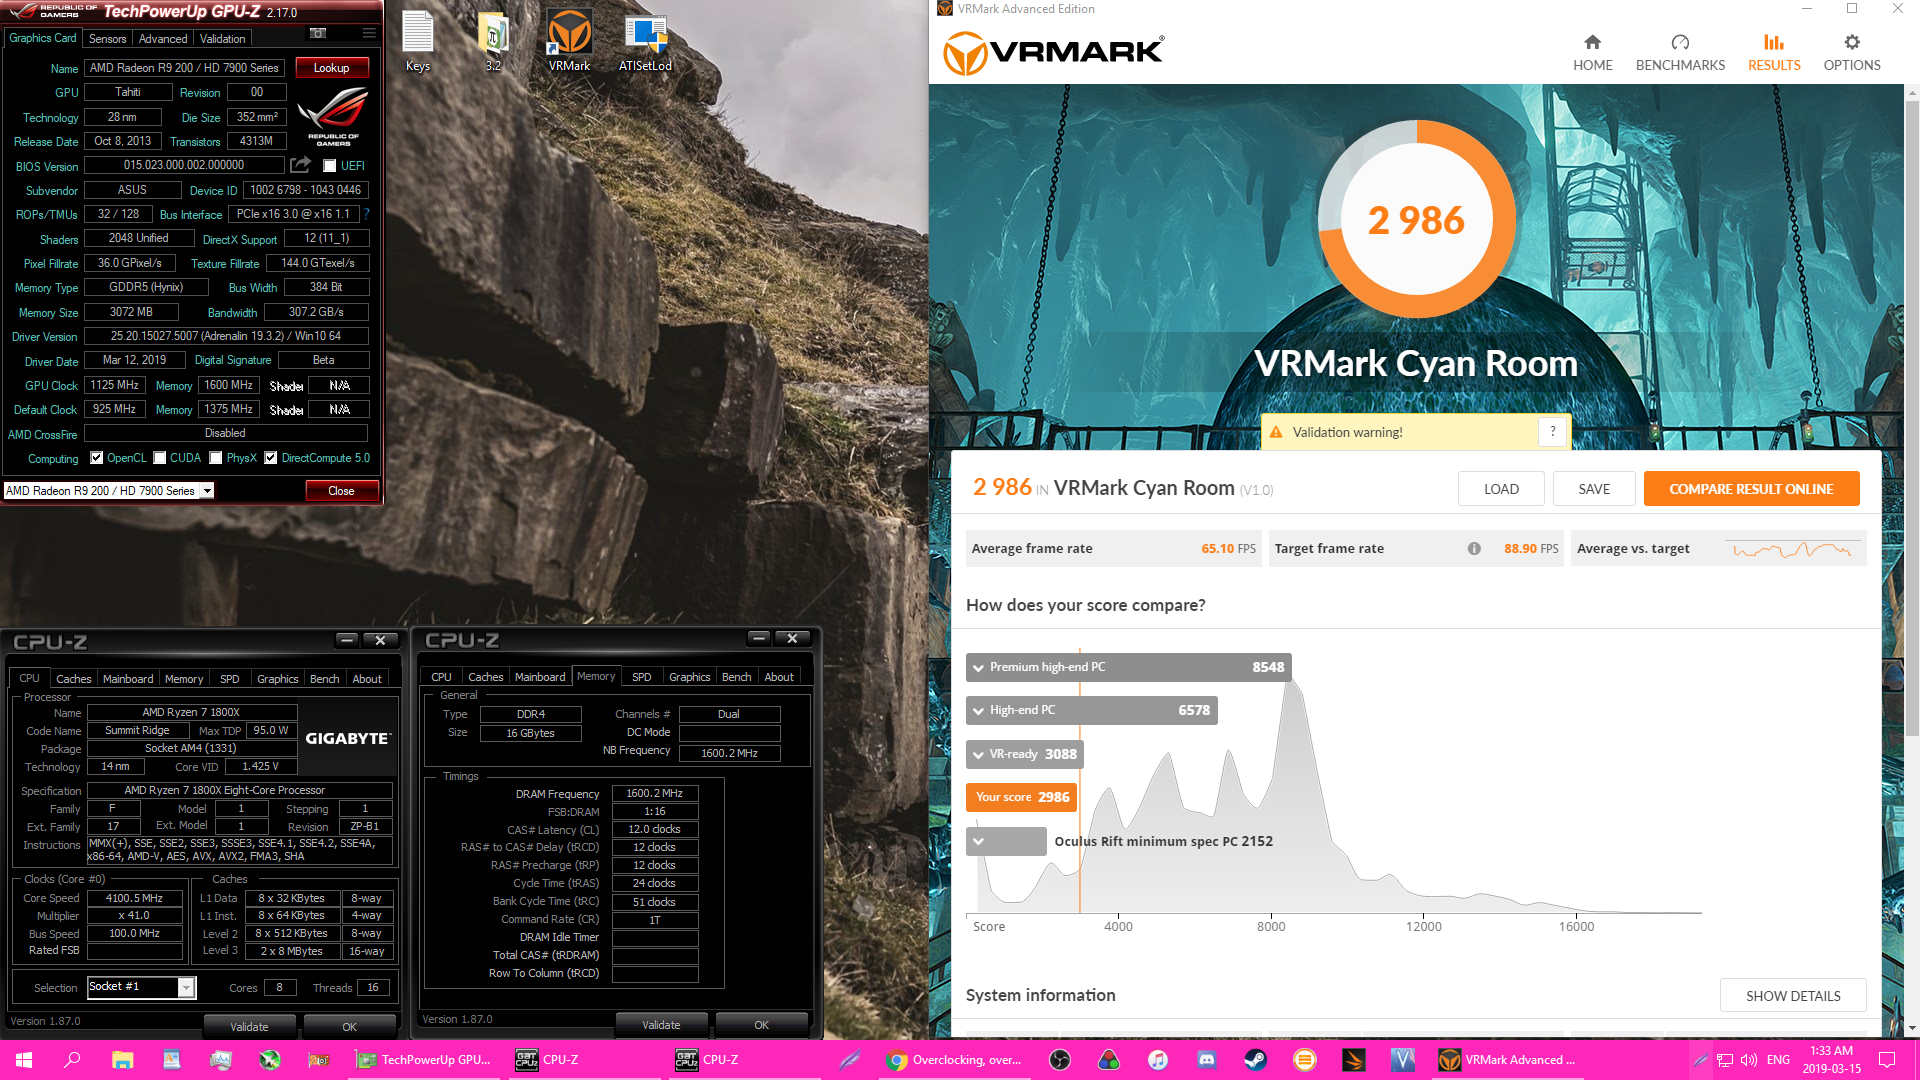Screen dimensions: 1920x1080
Task: Switch to the Validation tab in GPU-Z
Action: pyautogui.click(x=222, y=38)
